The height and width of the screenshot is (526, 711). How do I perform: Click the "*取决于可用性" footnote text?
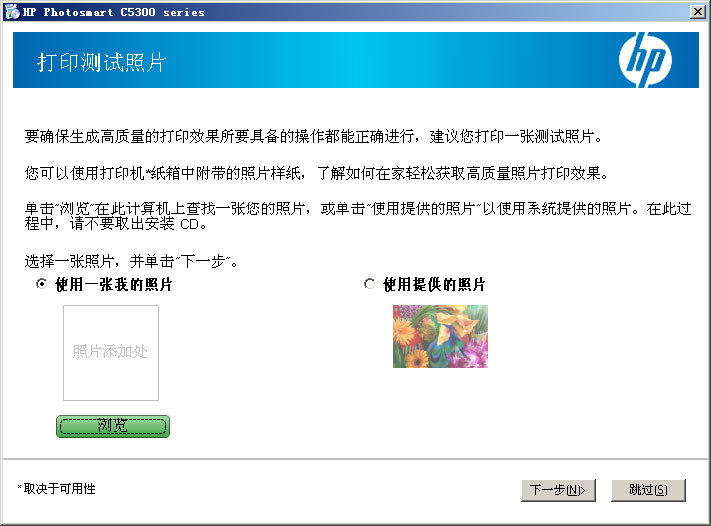tap(57, 489)
